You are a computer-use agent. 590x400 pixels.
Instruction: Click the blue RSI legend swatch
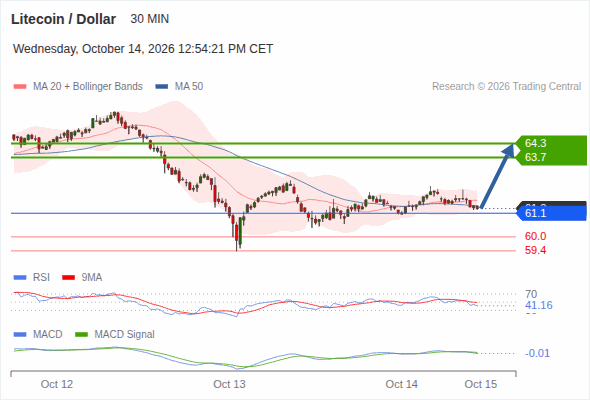point(20,278)
